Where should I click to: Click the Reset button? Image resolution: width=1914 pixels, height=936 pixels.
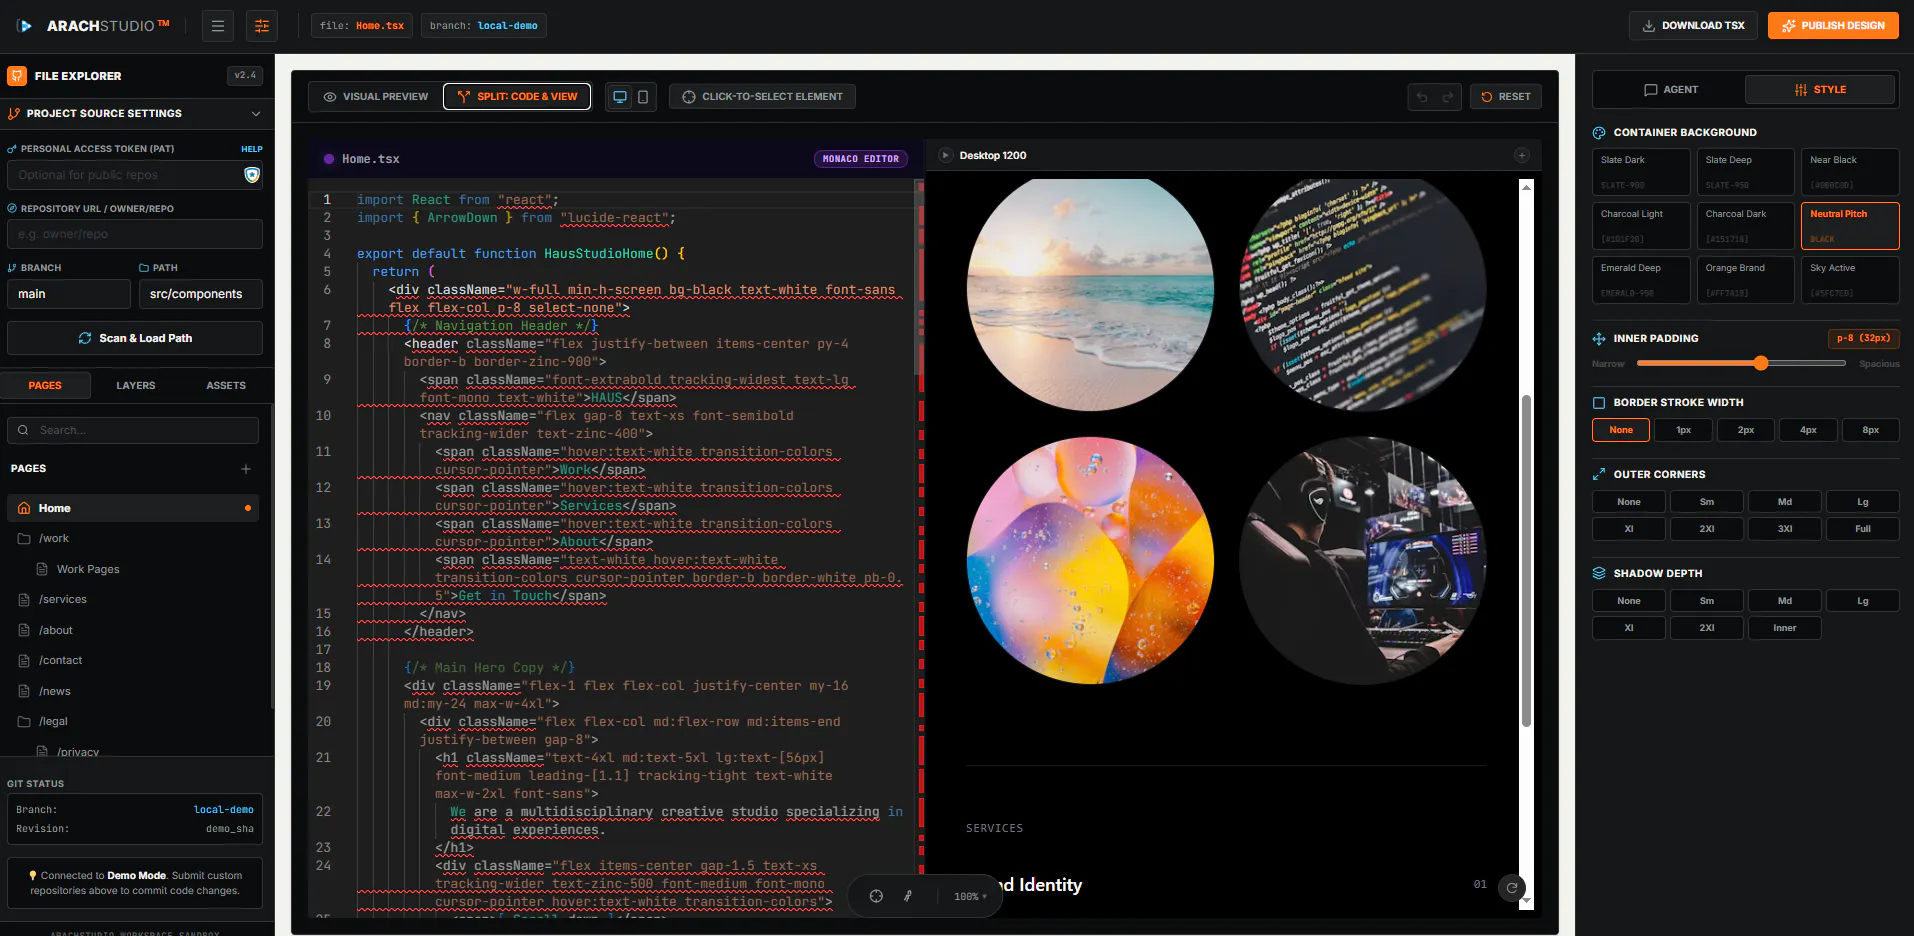[x=1506, y=97]
